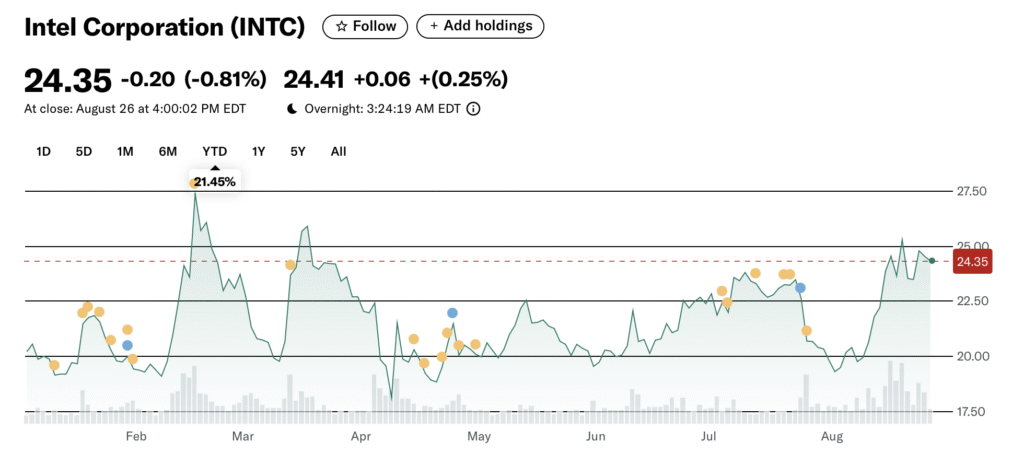Click the info icon beside Overnight time
The width and height of the screenshot is (1024, 465).
coord(473,109)
